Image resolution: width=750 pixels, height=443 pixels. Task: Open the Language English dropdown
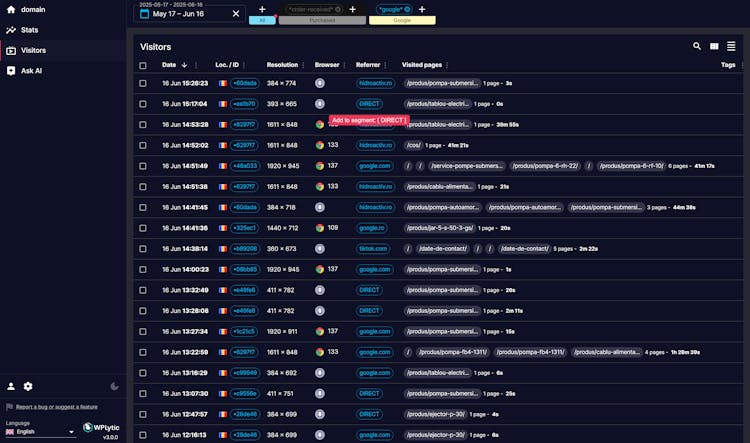pyautogui.click(x=41, y=432)
